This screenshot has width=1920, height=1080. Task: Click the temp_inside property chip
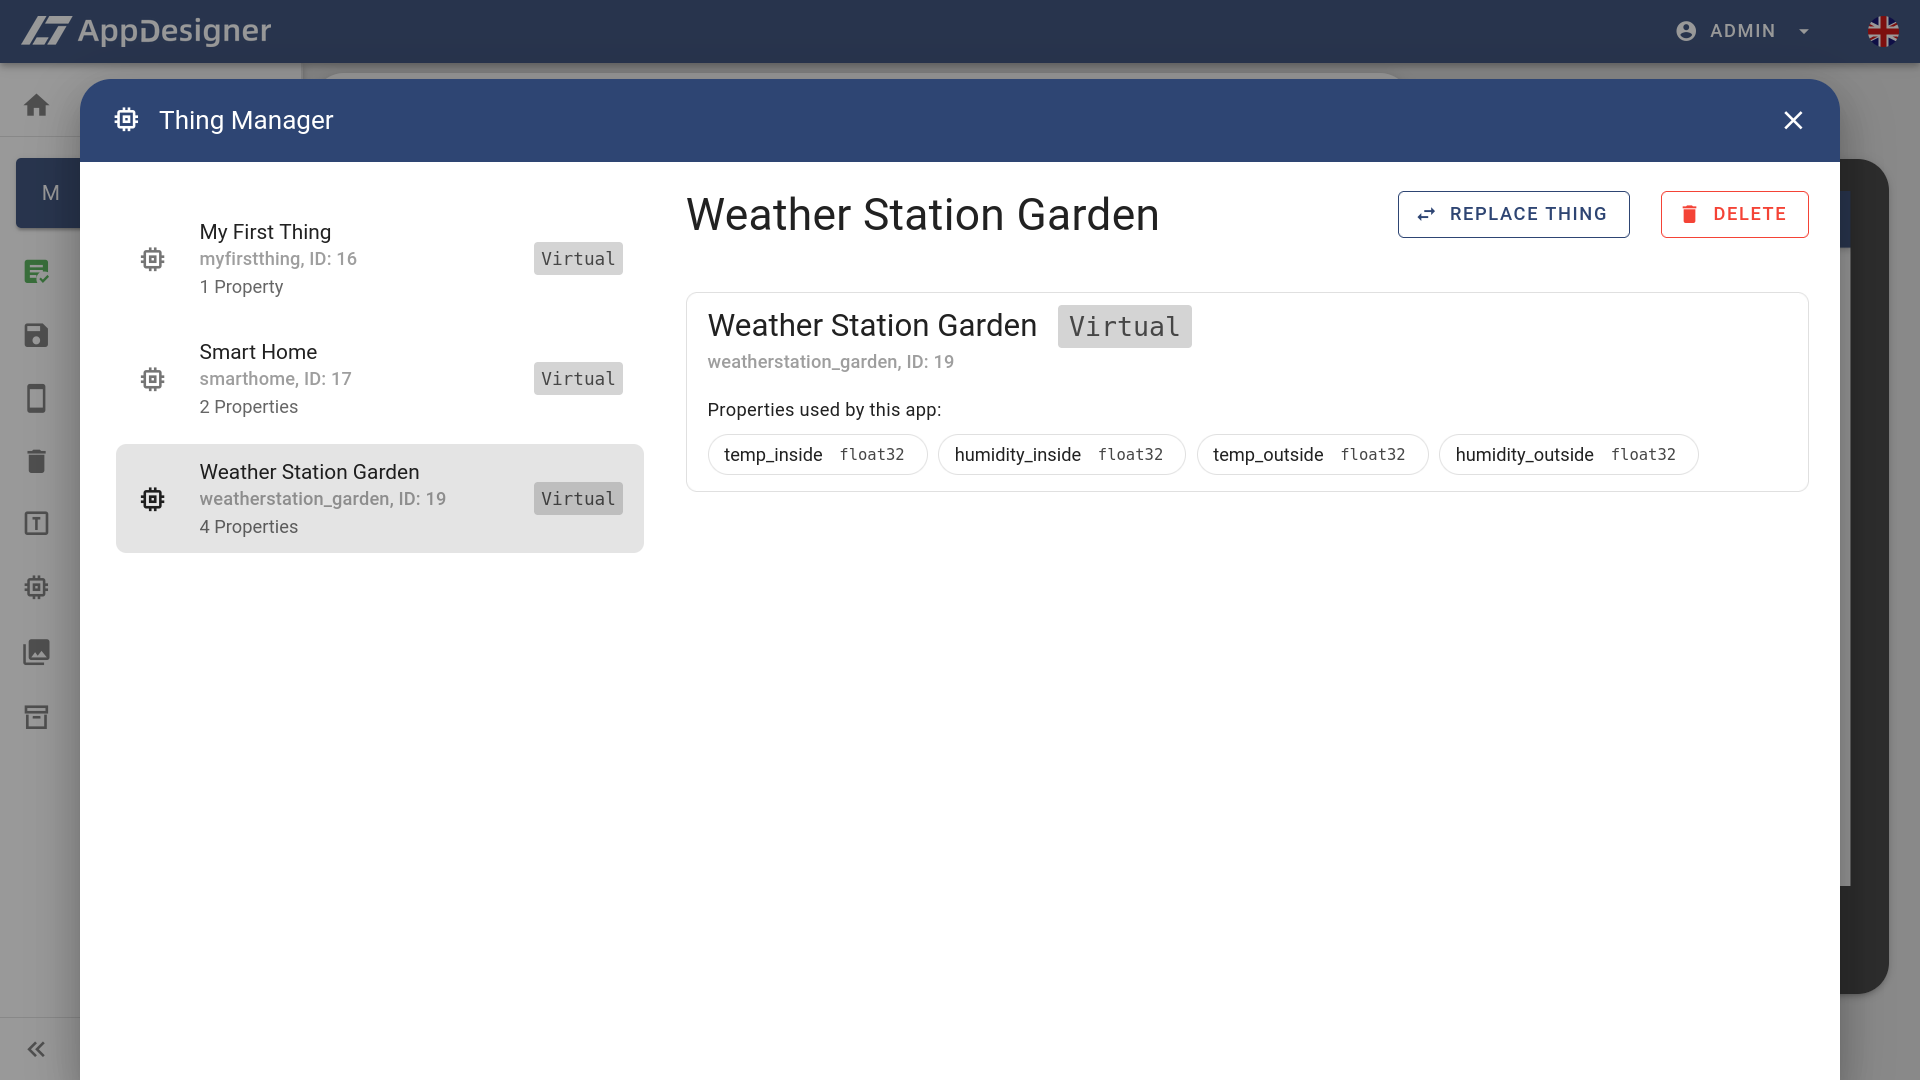tap(817, 455)
